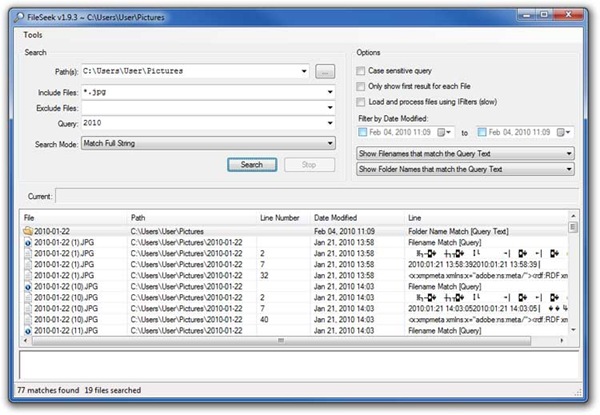Screen dimensions: 600x415
Task: Open the Include Files dropdown arrow
Action: tap(330, 92)
